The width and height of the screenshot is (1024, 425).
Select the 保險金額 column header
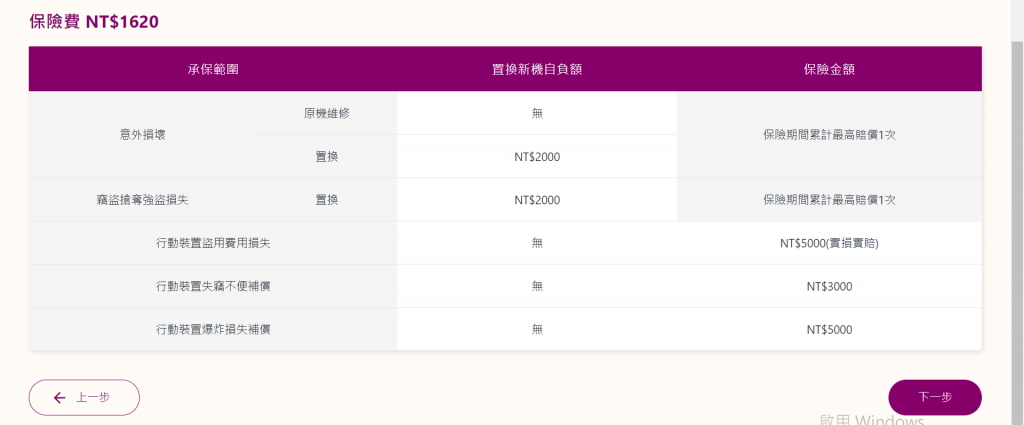pos(829,69)
